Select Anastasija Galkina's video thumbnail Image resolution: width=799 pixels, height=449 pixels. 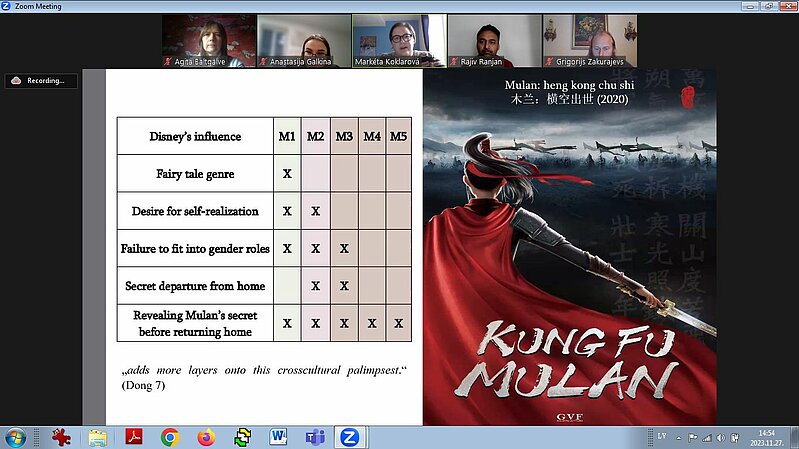pyautogui.click(x=304, y=41)
